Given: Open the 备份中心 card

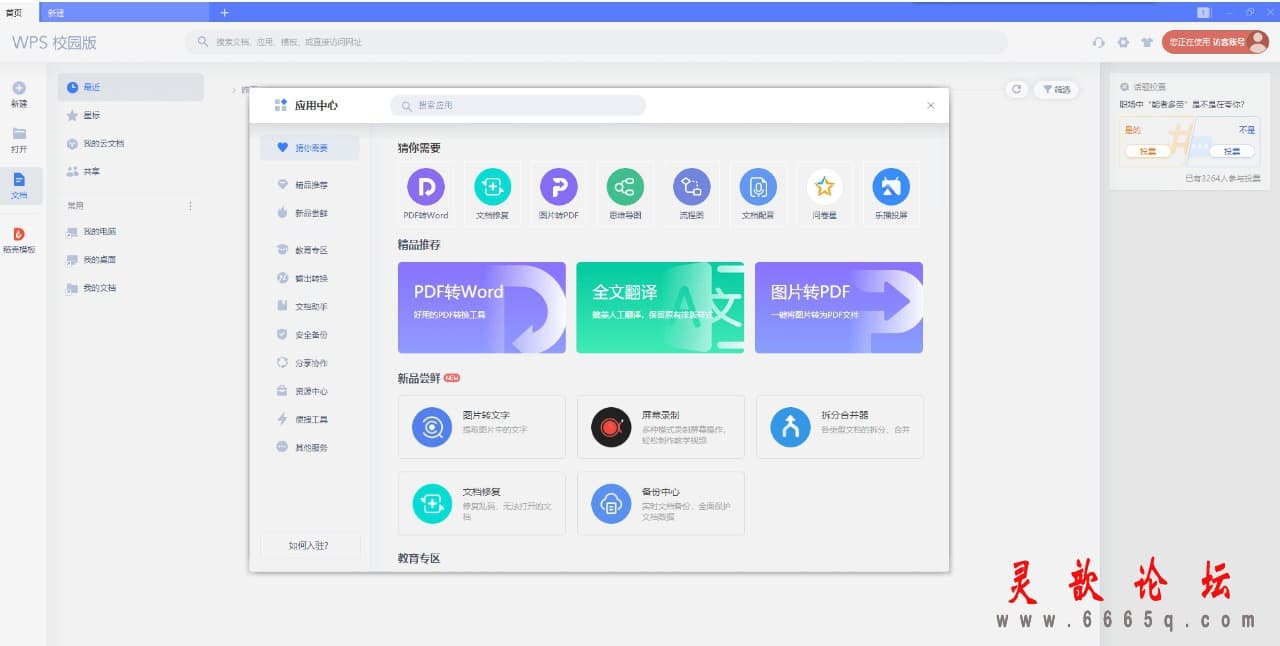Looking at the screenshot, I should [661, 503].
